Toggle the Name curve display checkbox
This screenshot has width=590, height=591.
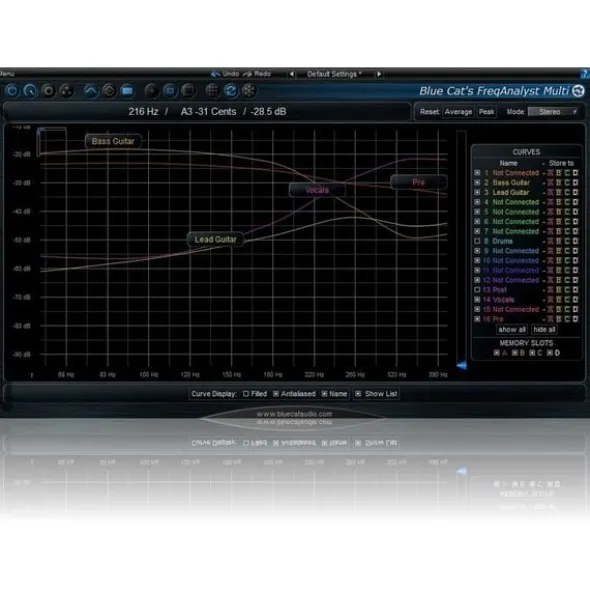pyautogui.click(x=325, y=394)
